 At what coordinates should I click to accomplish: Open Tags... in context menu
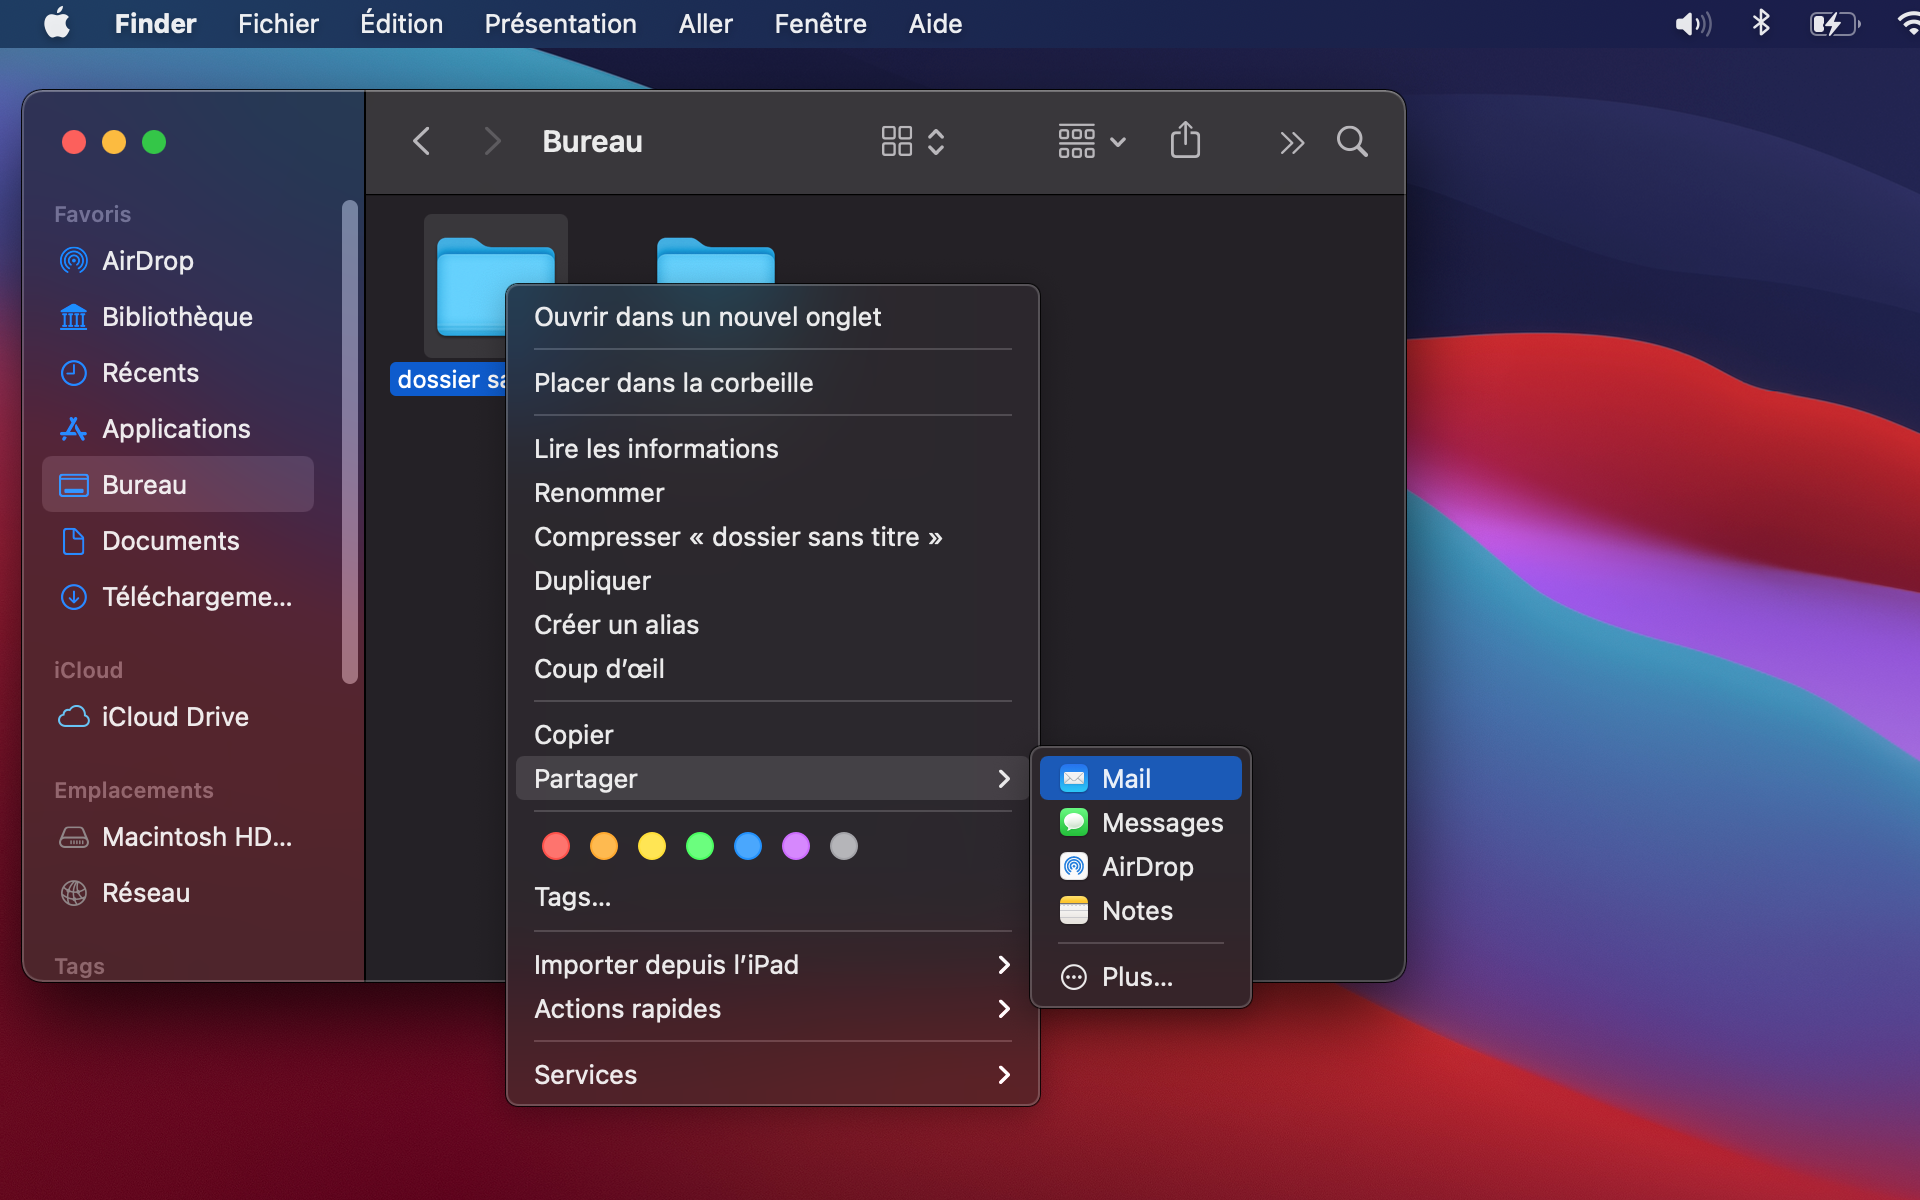pyautogui.click(x=773, y=897)
